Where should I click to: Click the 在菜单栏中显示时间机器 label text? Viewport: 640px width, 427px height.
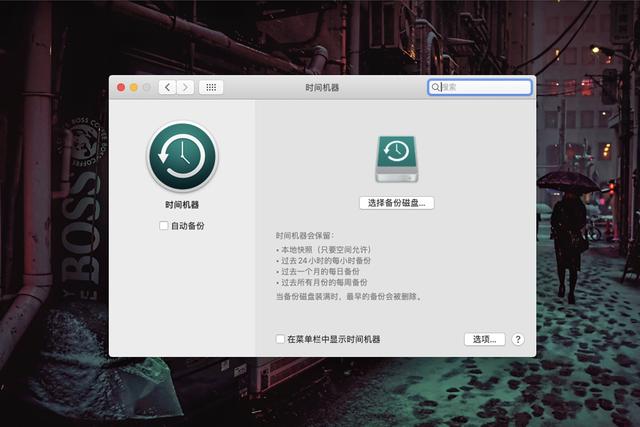click(x=334, y=339)
